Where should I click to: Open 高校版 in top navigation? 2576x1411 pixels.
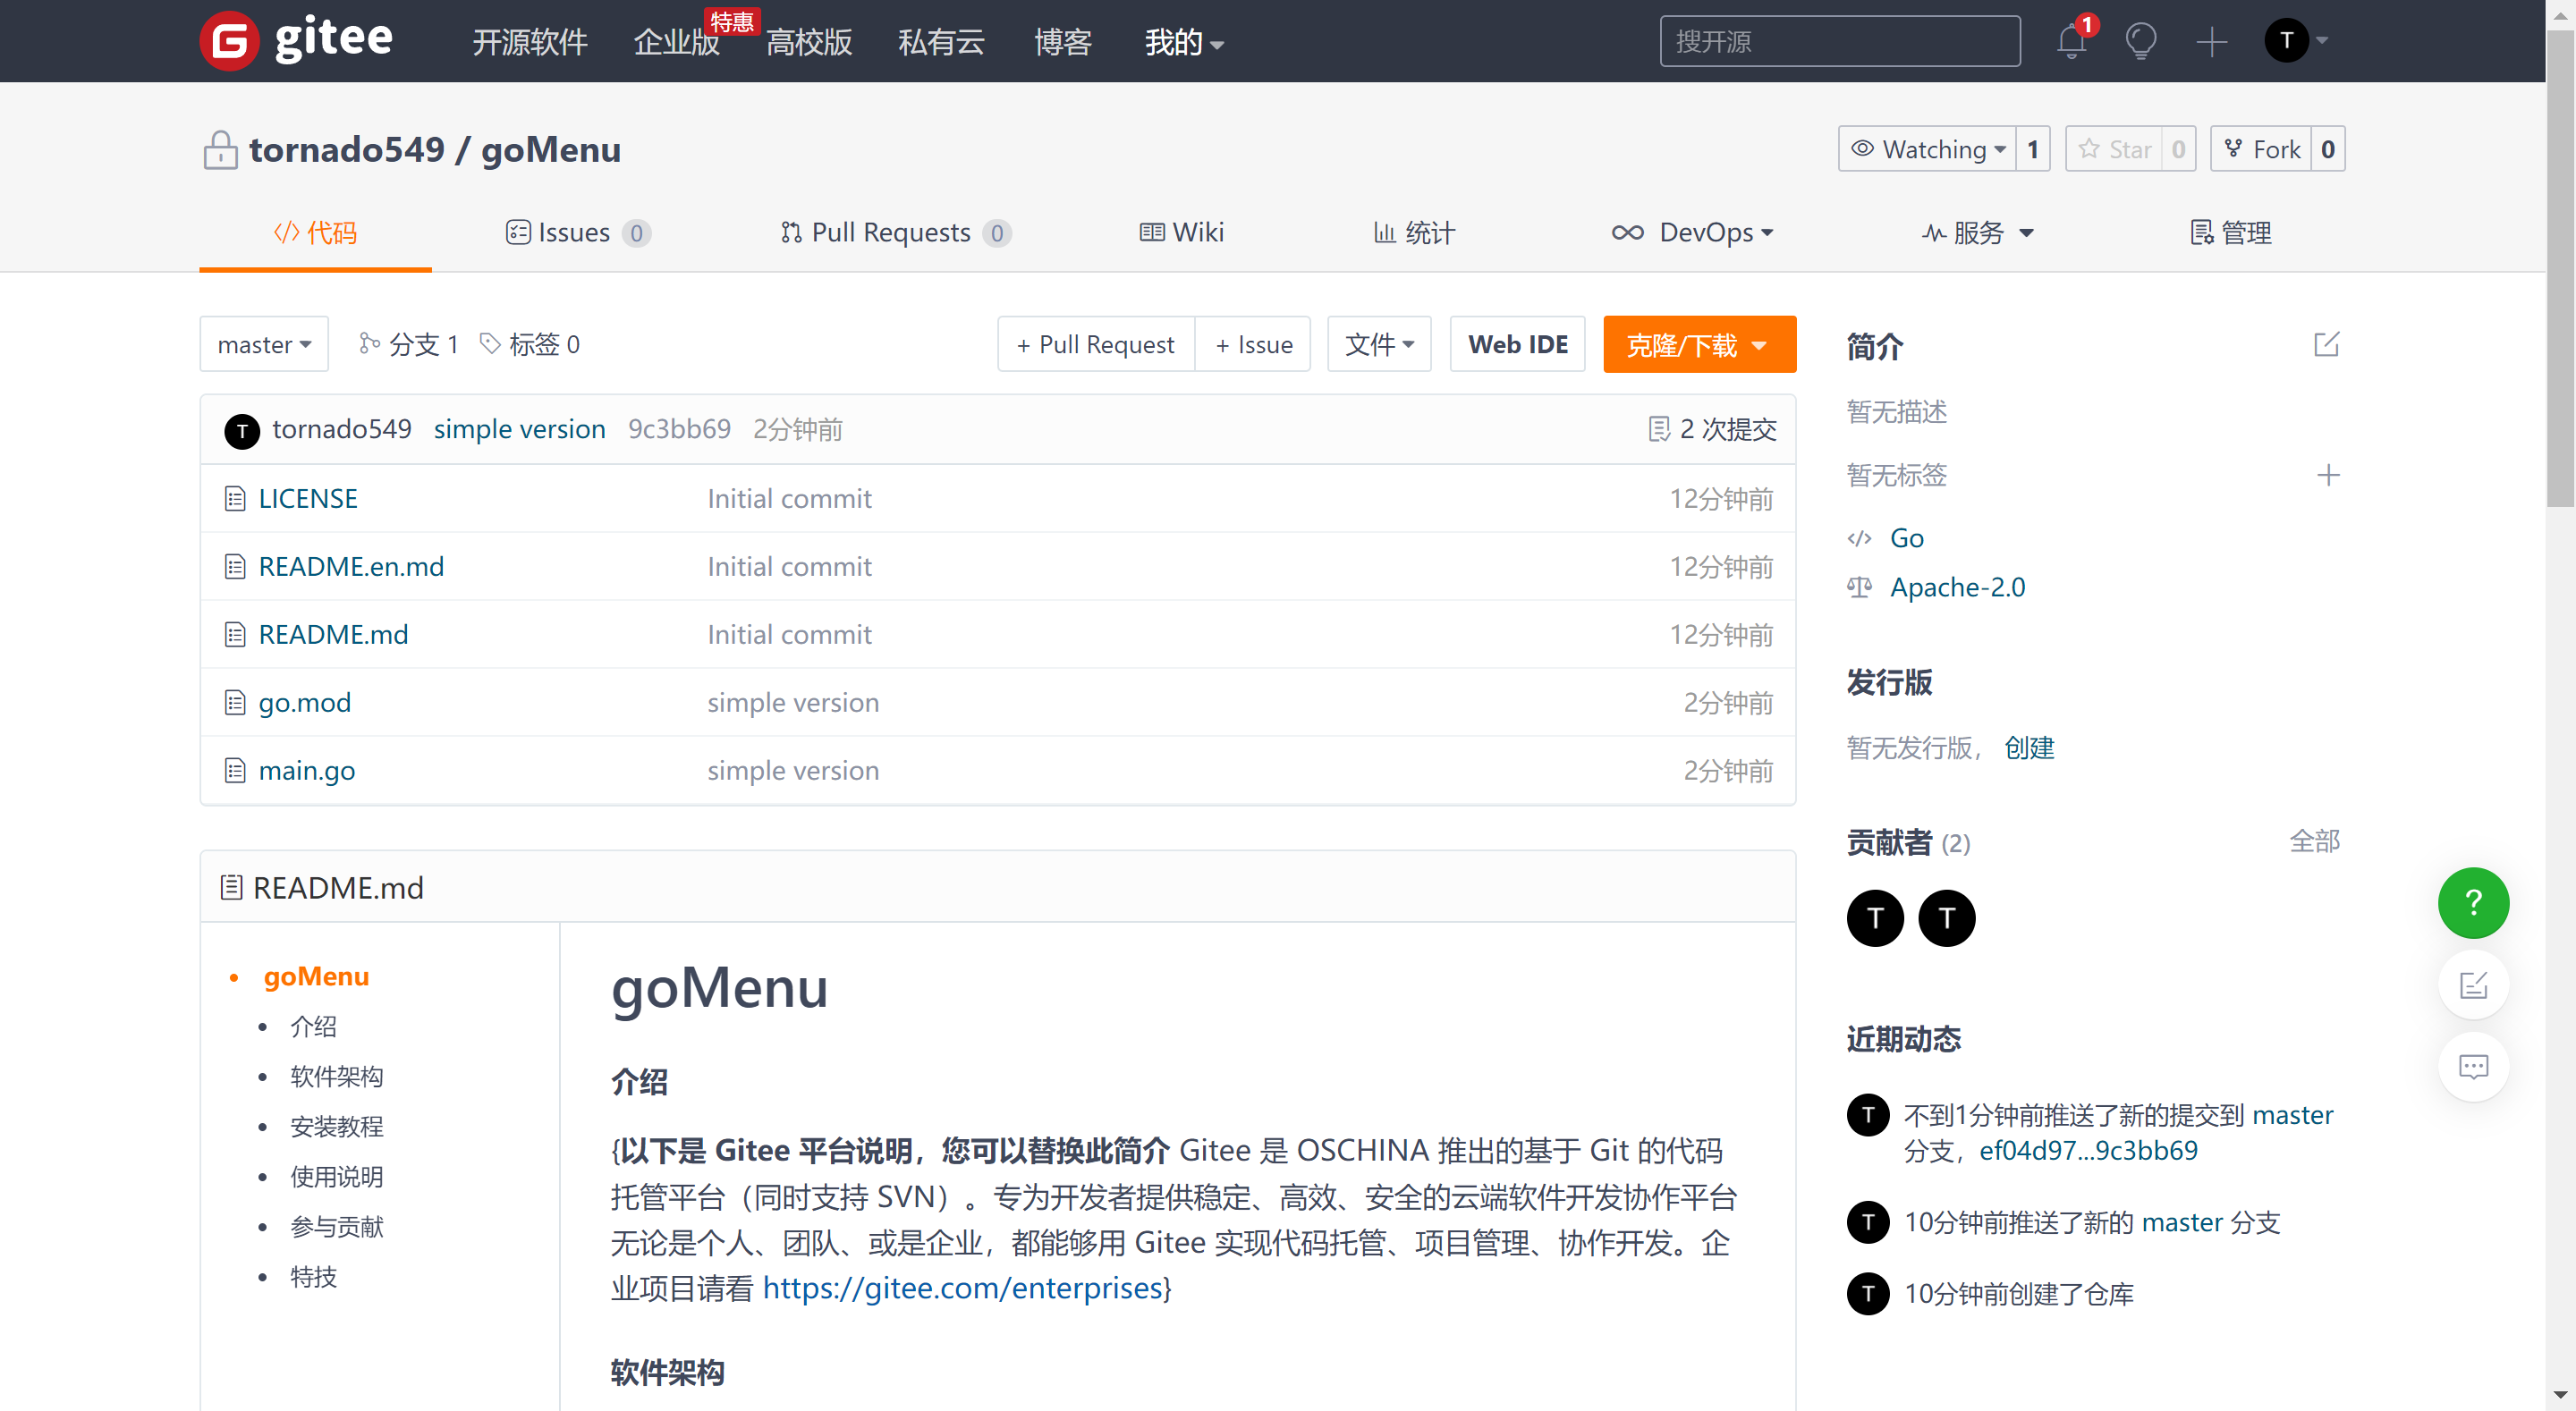[809, 42]
